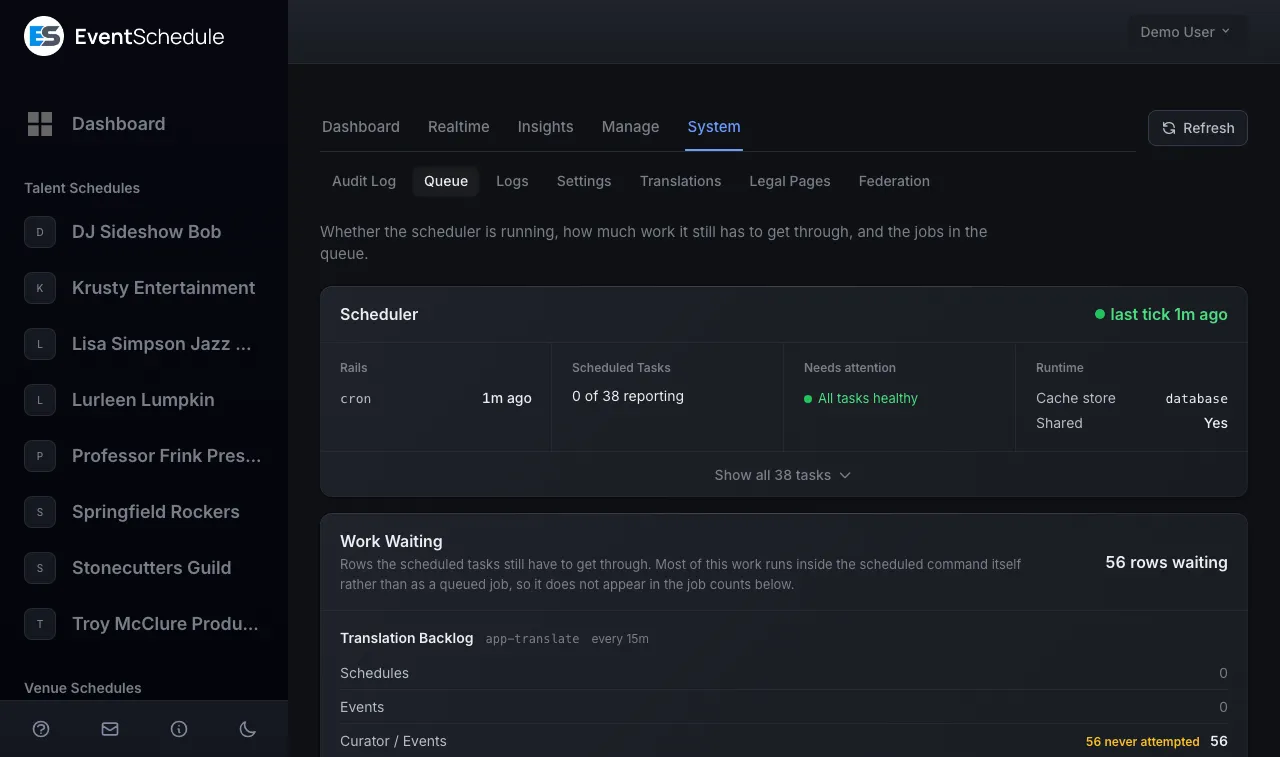
Task: Click the help question mark icon
Action: tap(41, 729)
